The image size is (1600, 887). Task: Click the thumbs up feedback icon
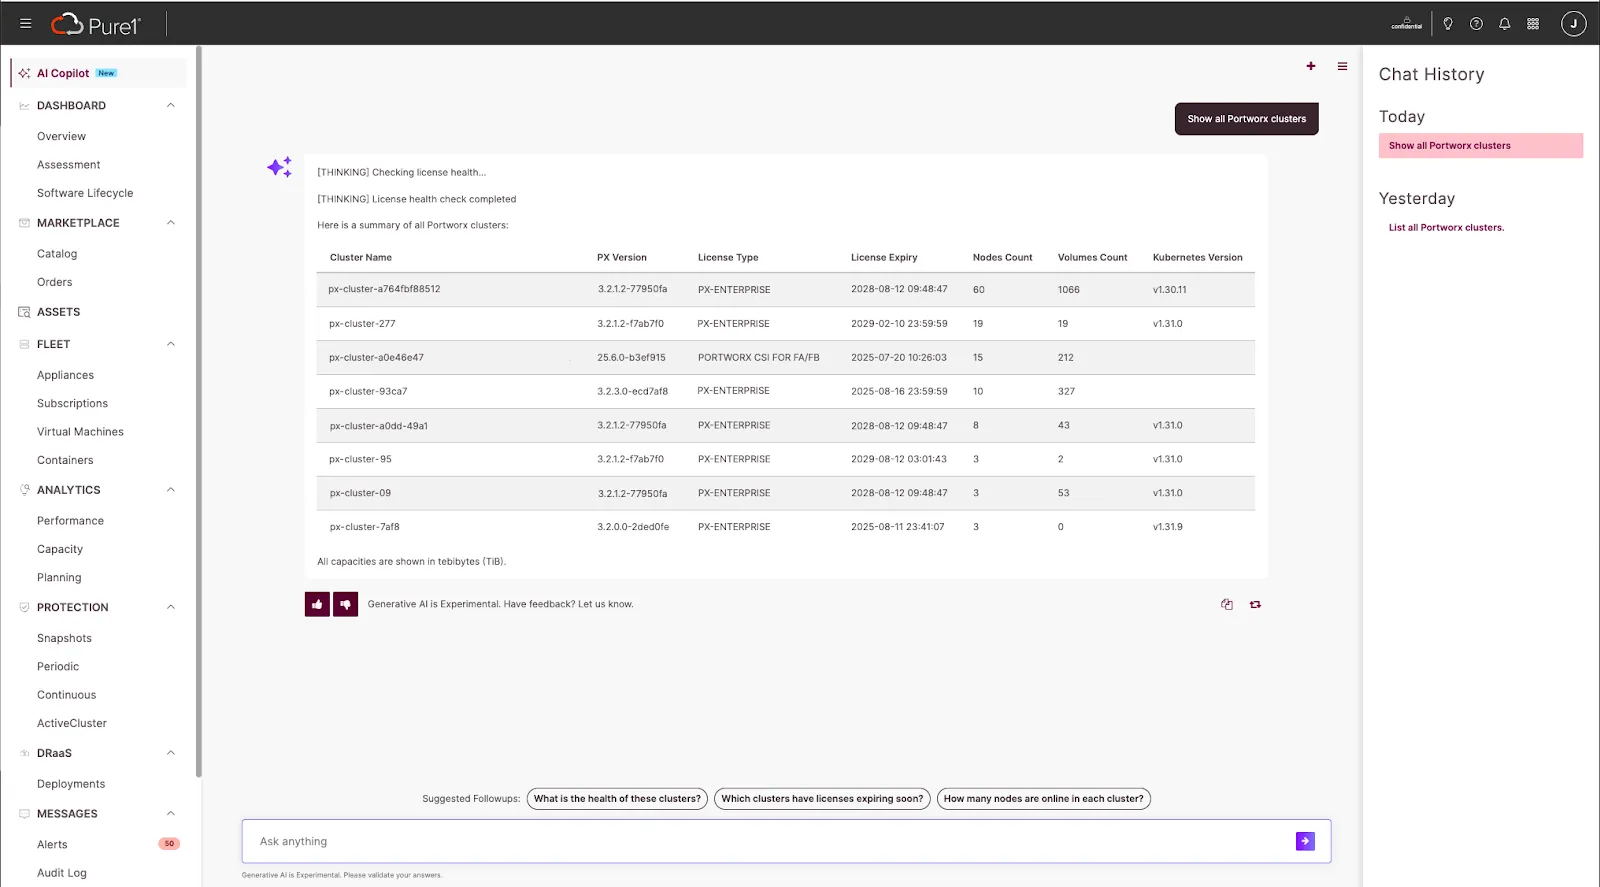coord(317,604)
